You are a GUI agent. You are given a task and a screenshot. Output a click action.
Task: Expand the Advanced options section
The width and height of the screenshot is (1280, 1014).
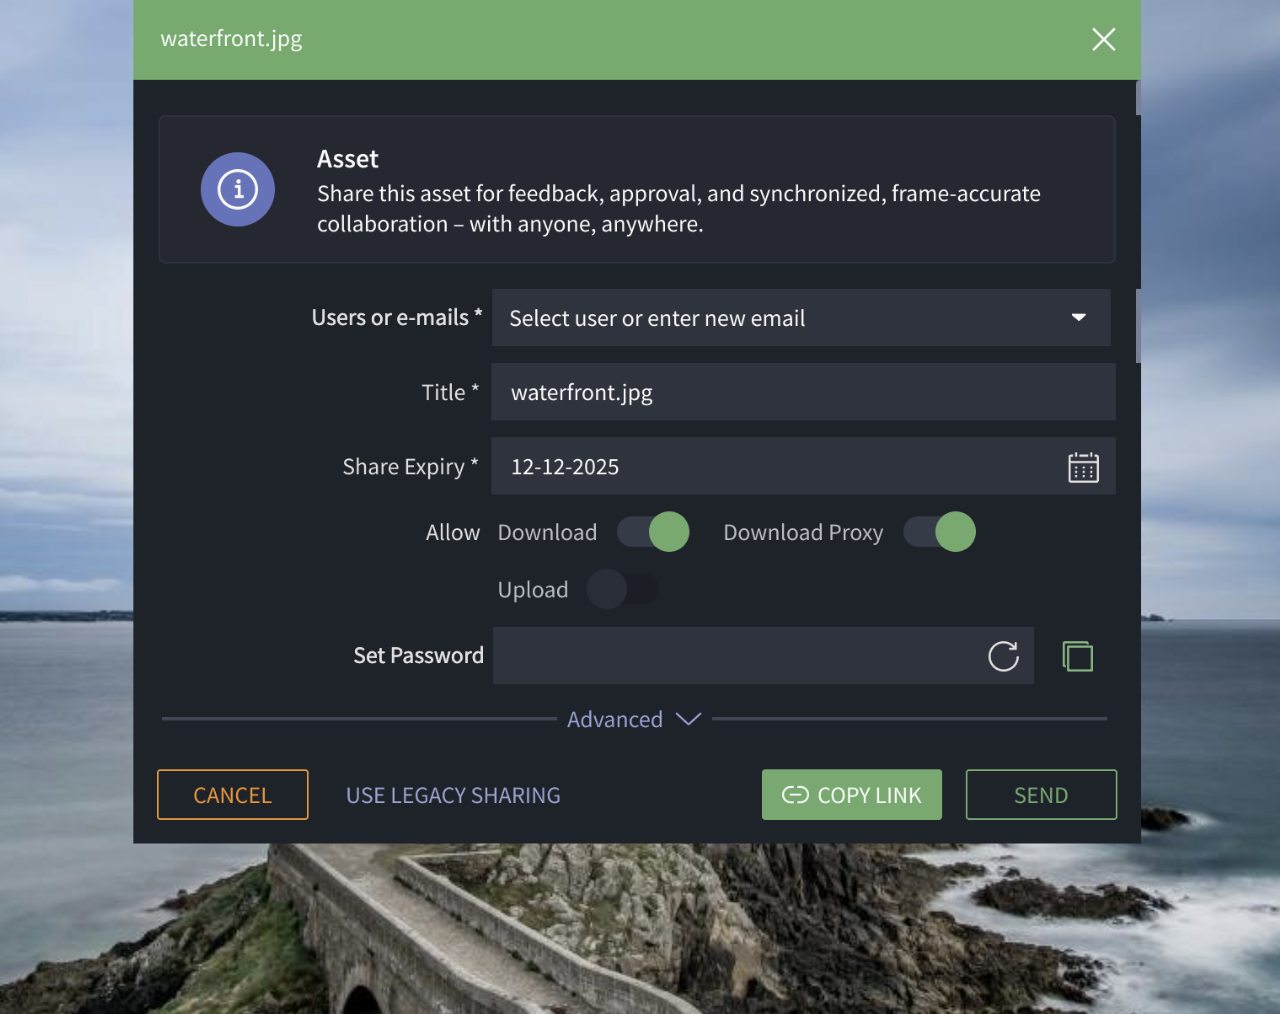coord(634,719)
